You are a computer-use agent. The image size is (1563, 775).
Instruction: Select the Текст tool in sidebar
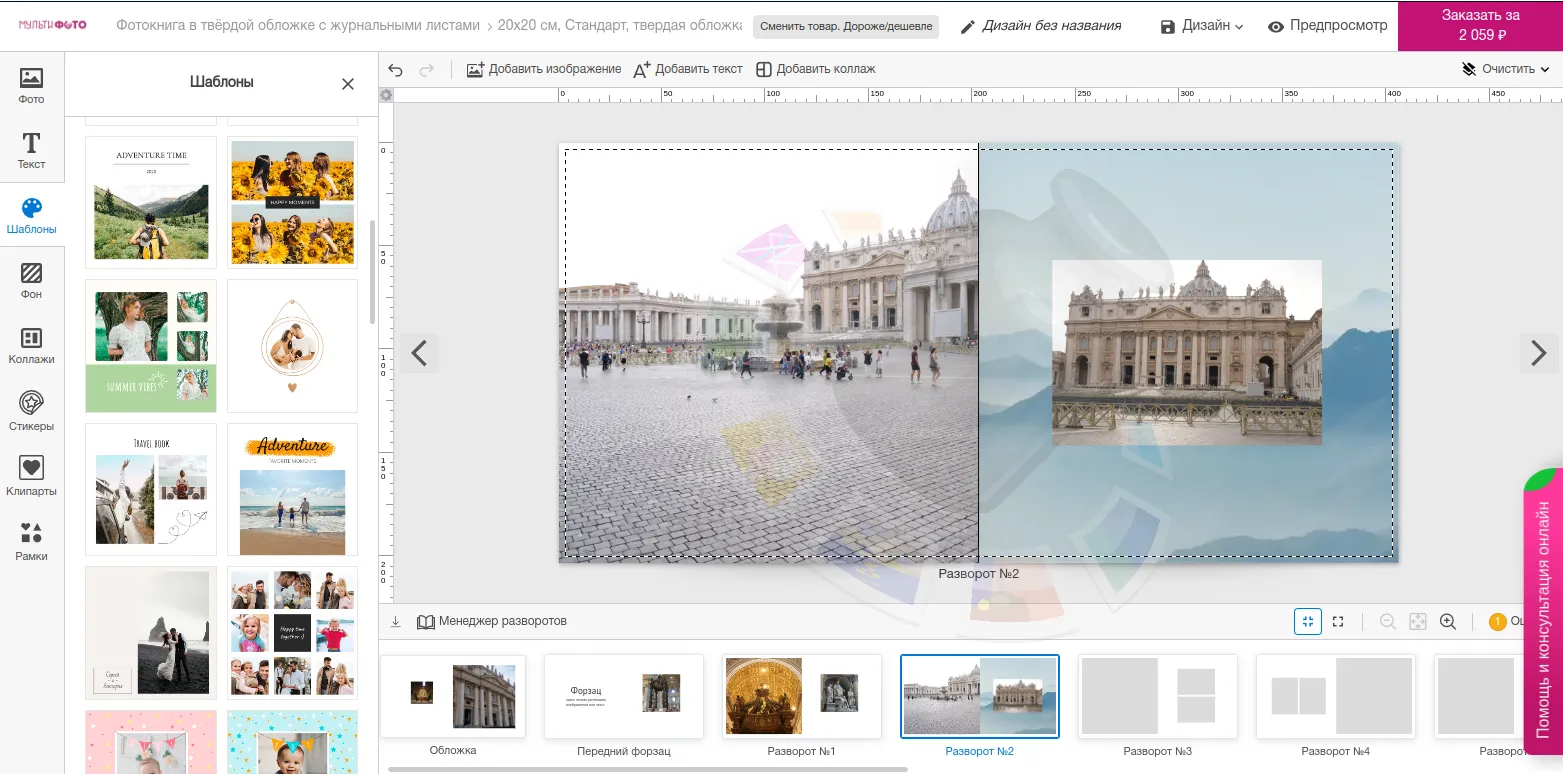31,151
